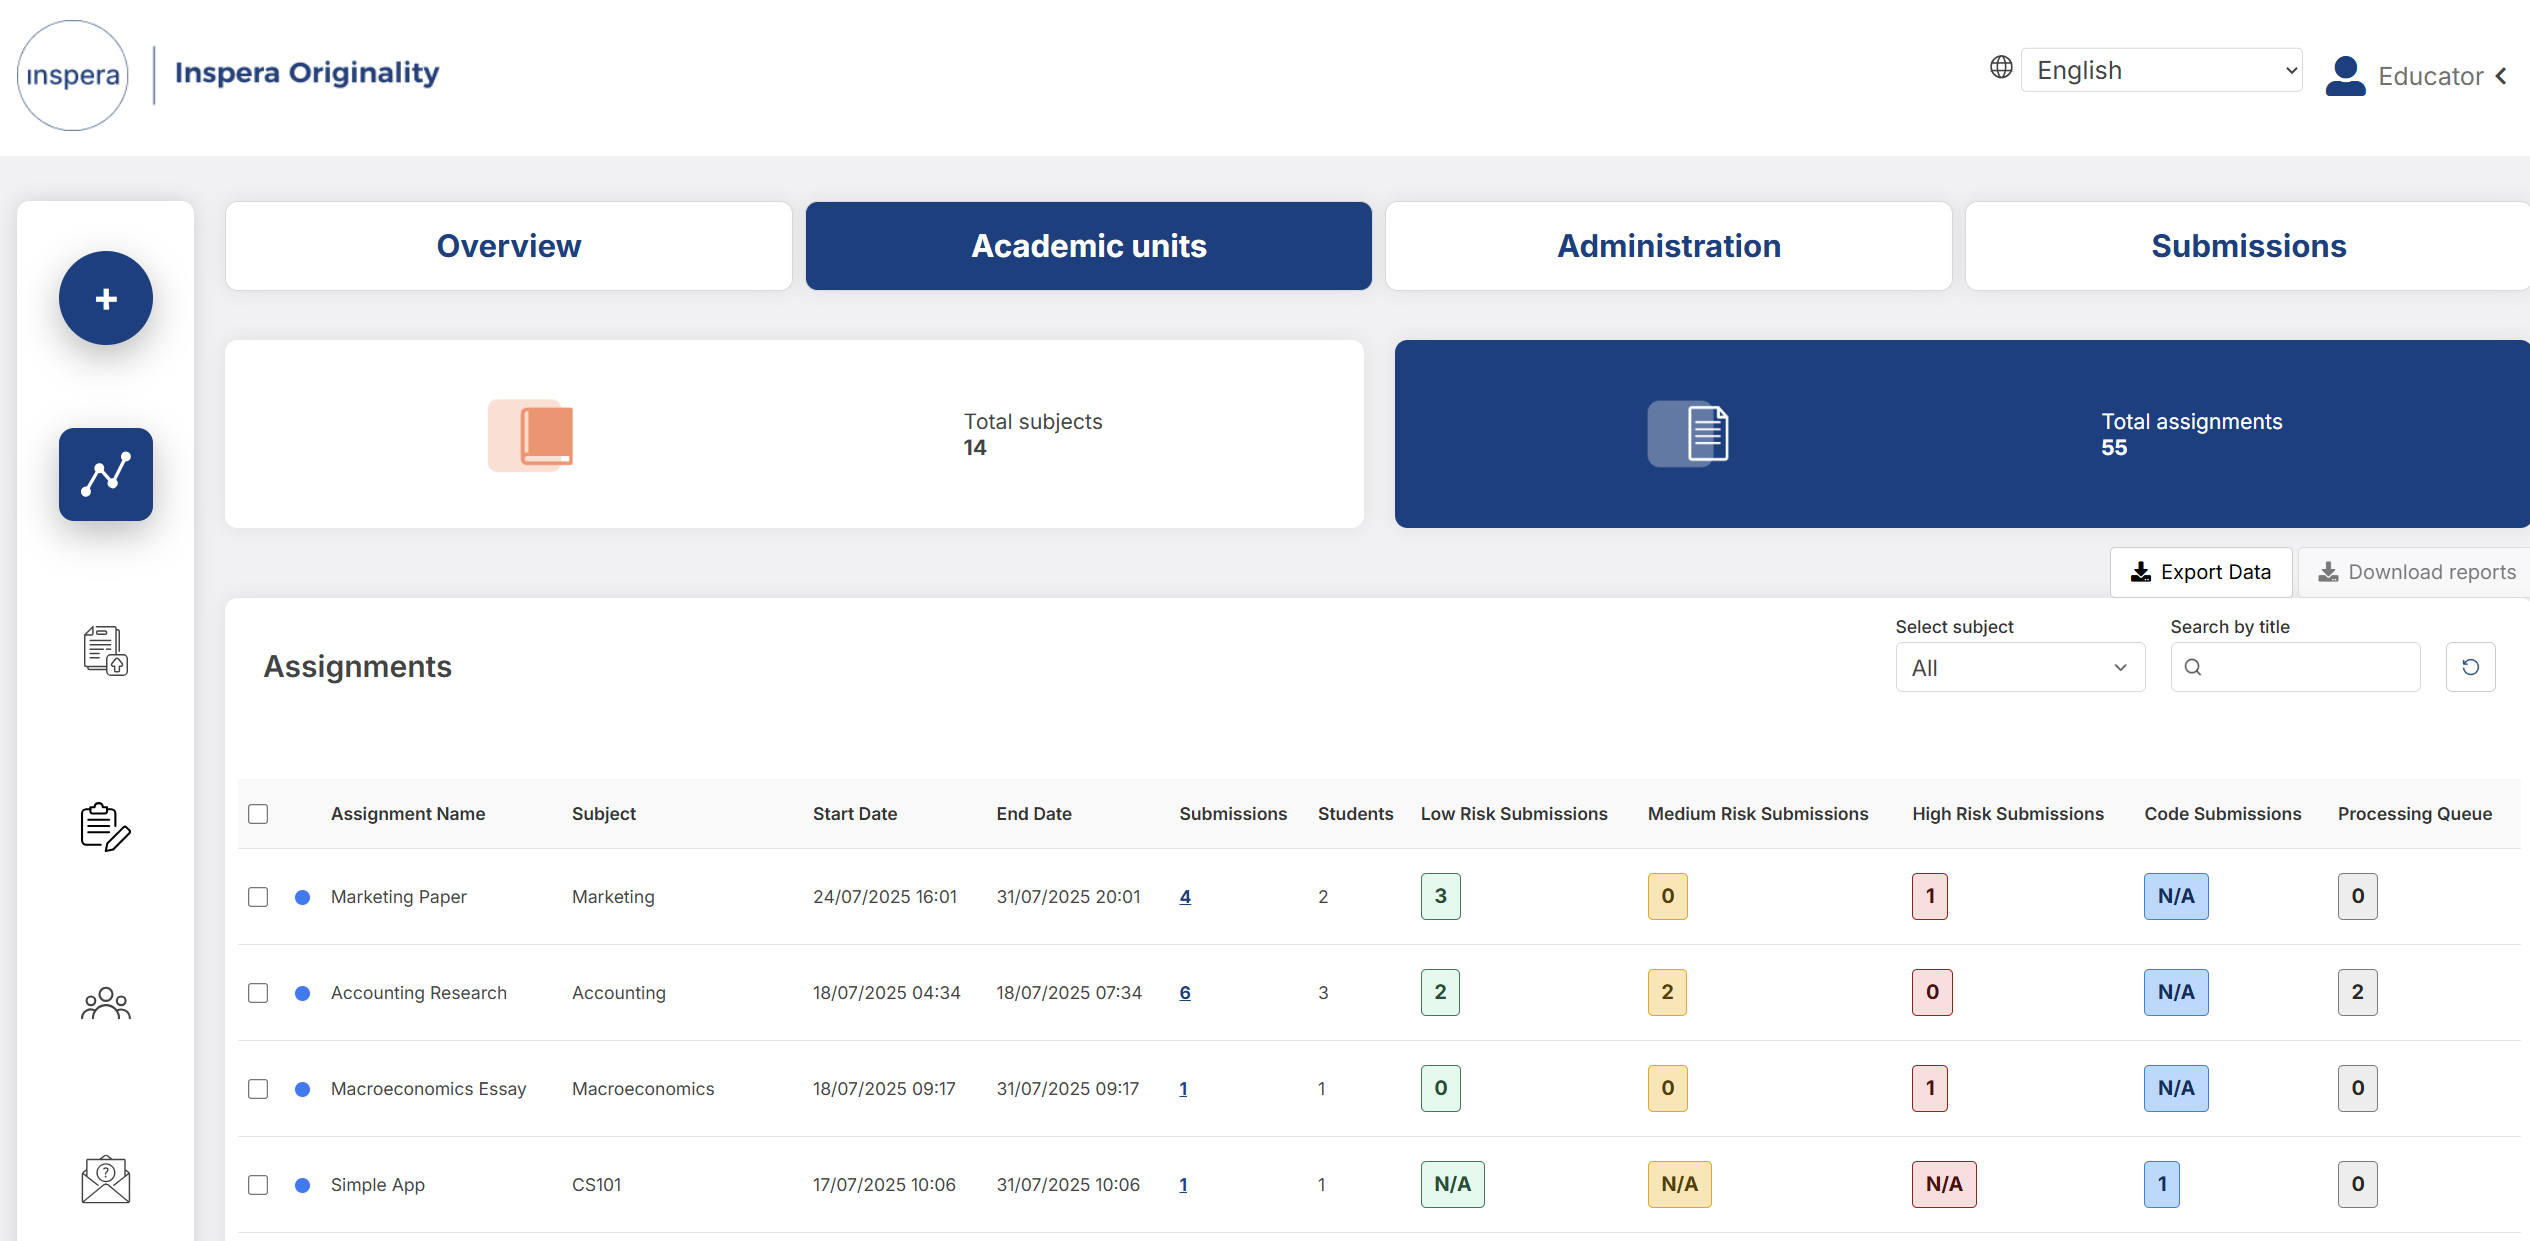Switch to the Academic units tab
Screen dimensions: 2530x1241
click(1089, 246)
